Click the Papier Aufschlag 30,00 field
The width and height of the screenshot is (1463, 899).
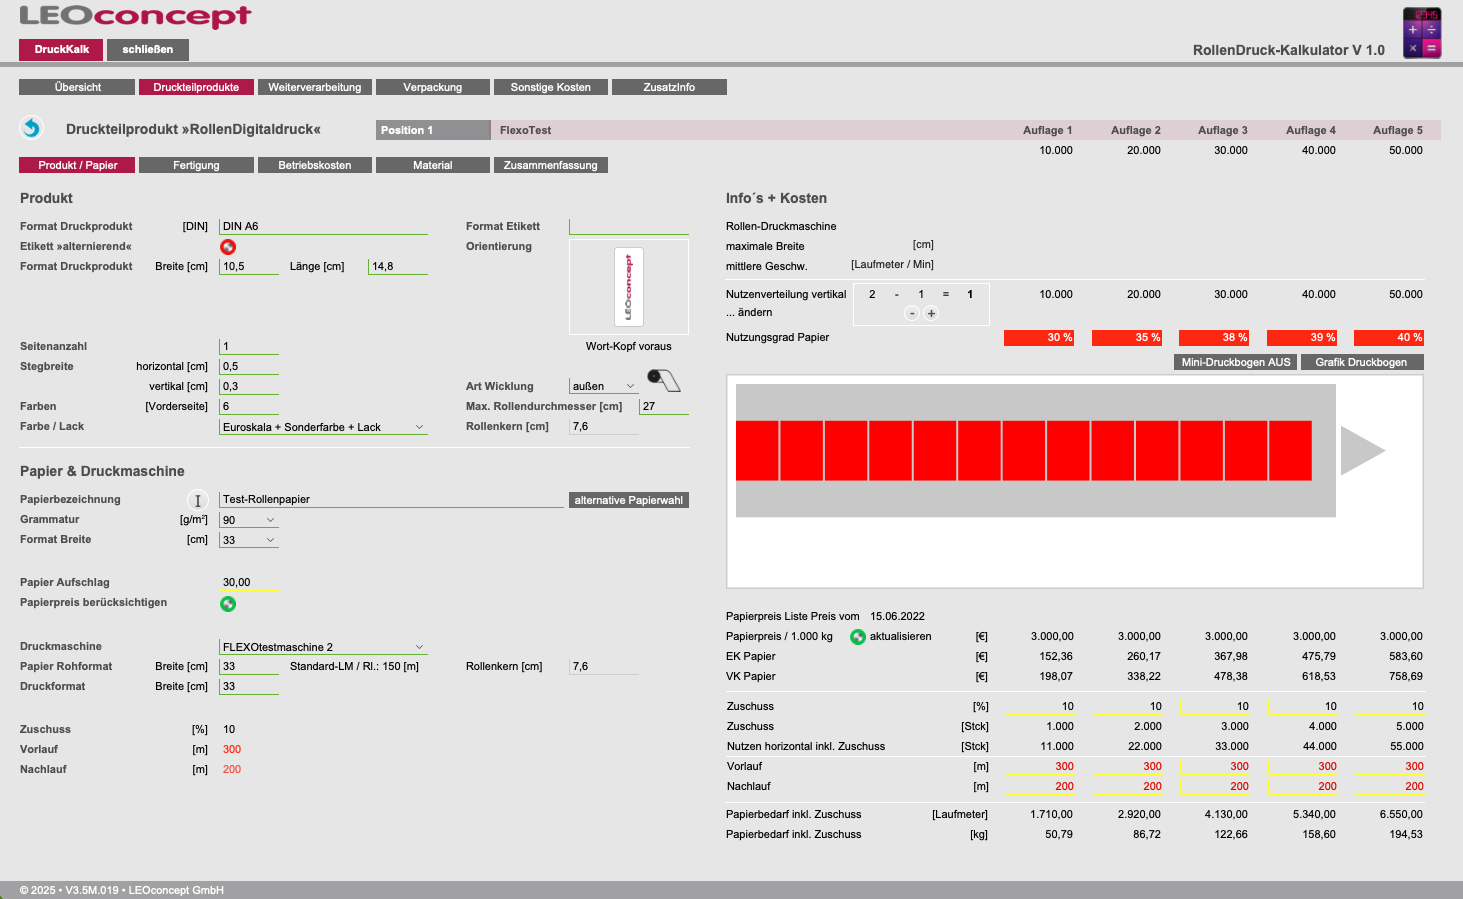pyautogui.click(x=248, y=582)
